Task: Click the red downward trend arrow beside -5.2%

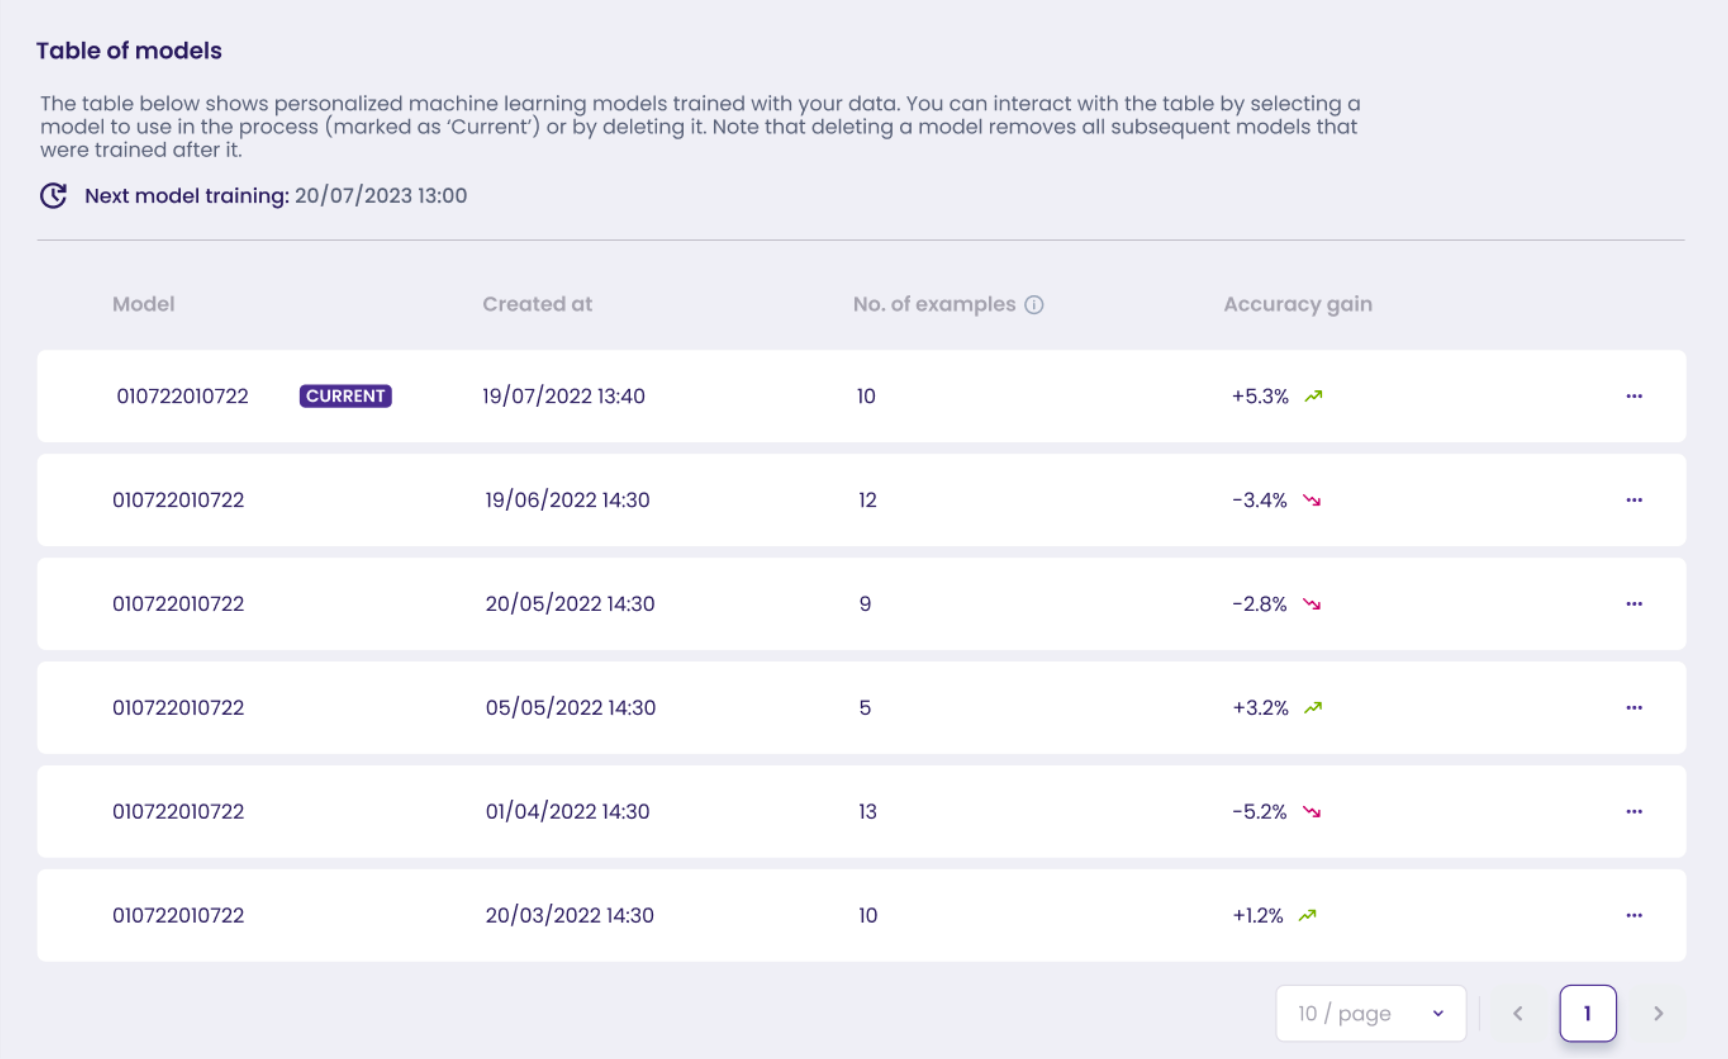Action: coord(1312,812)
